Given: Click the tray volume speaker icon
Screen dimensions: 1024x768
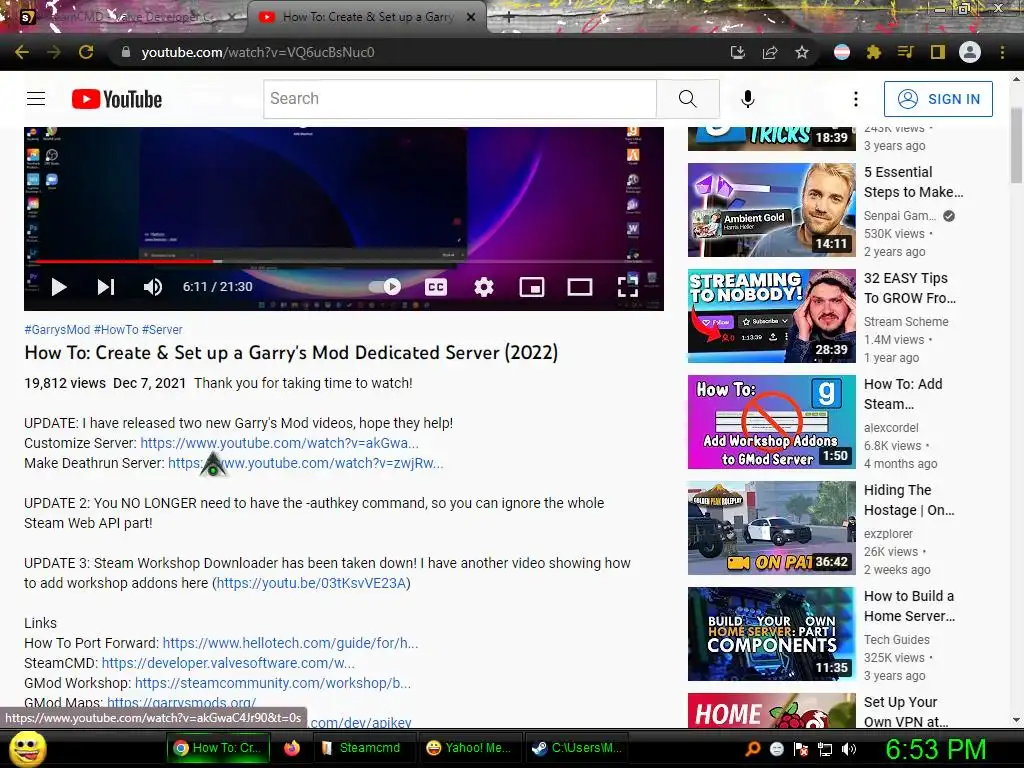Looking at the screenshot, I should 849,749.
